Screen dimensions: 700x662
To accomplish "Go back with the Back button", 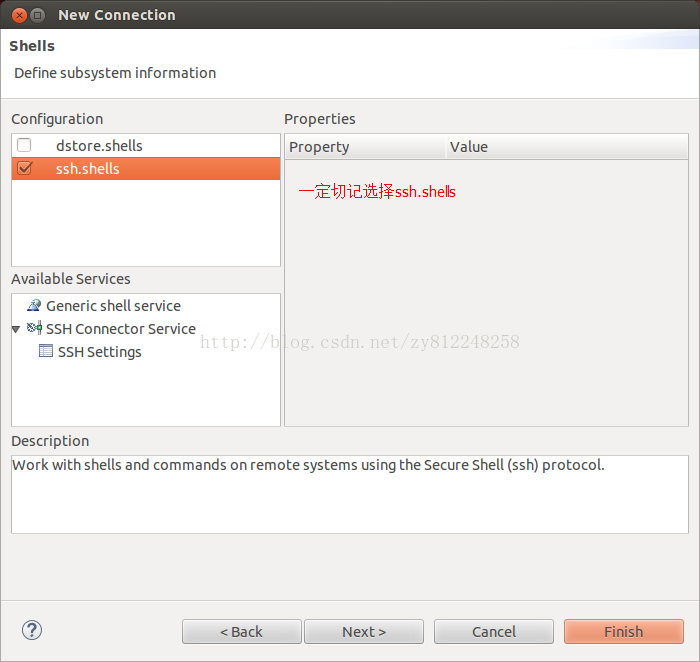I will (242, 632).
